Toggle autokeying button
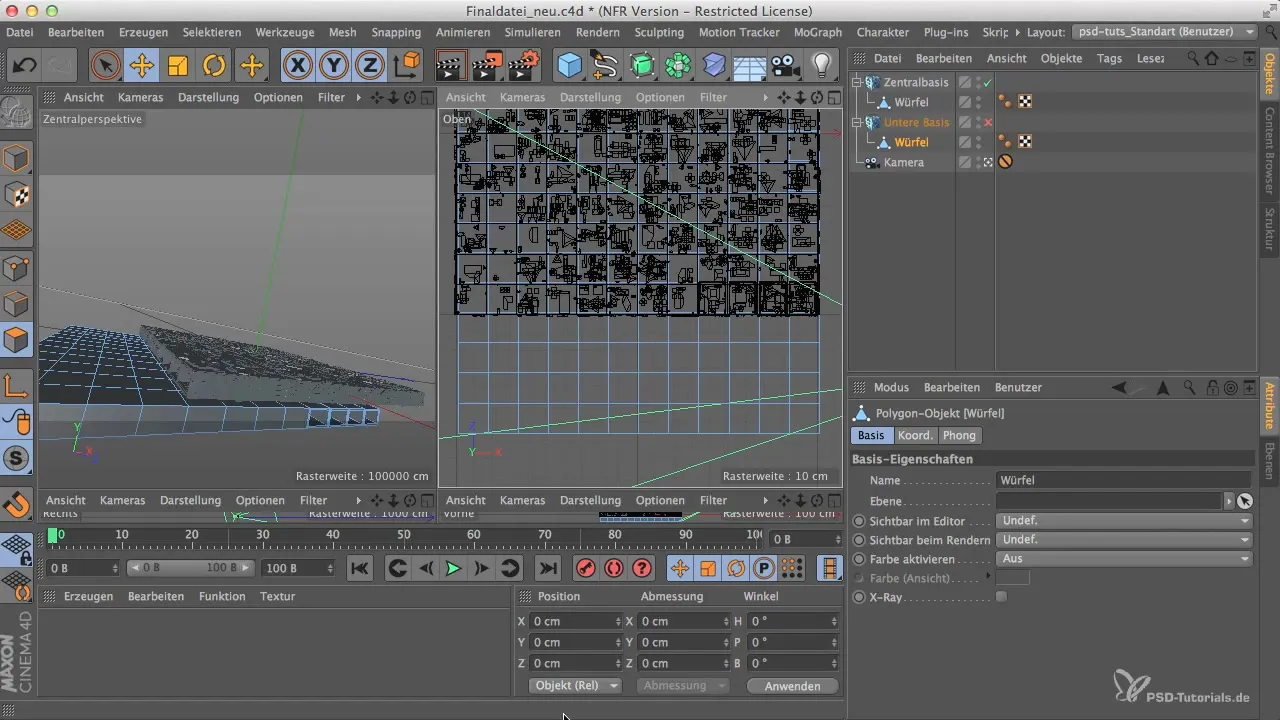The image size is (1280, 720). (x=614, y=568)
